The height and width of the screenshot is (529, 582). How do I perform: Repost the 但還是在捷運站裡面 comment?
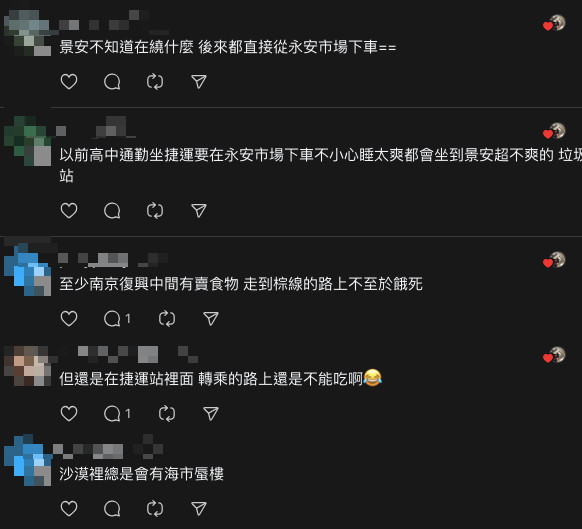tap(167, 414)
